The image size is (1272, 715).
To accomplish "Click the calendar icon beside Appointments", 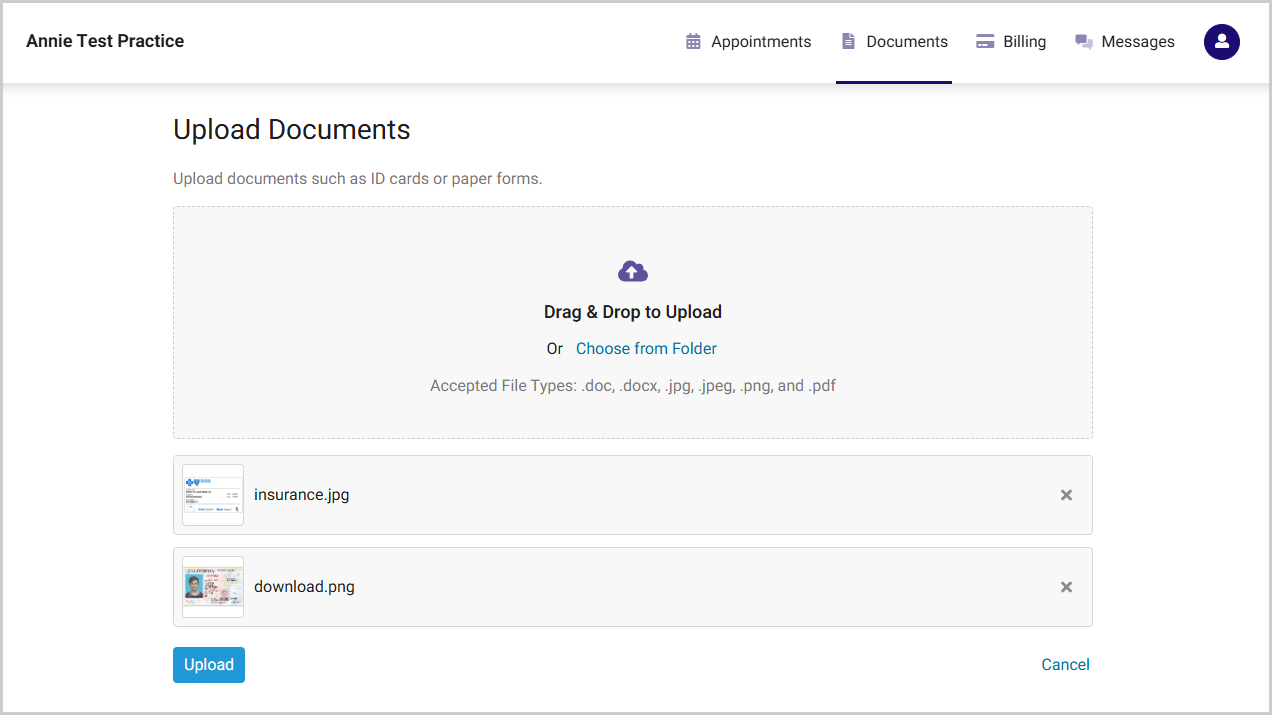I will click(693, 42).
